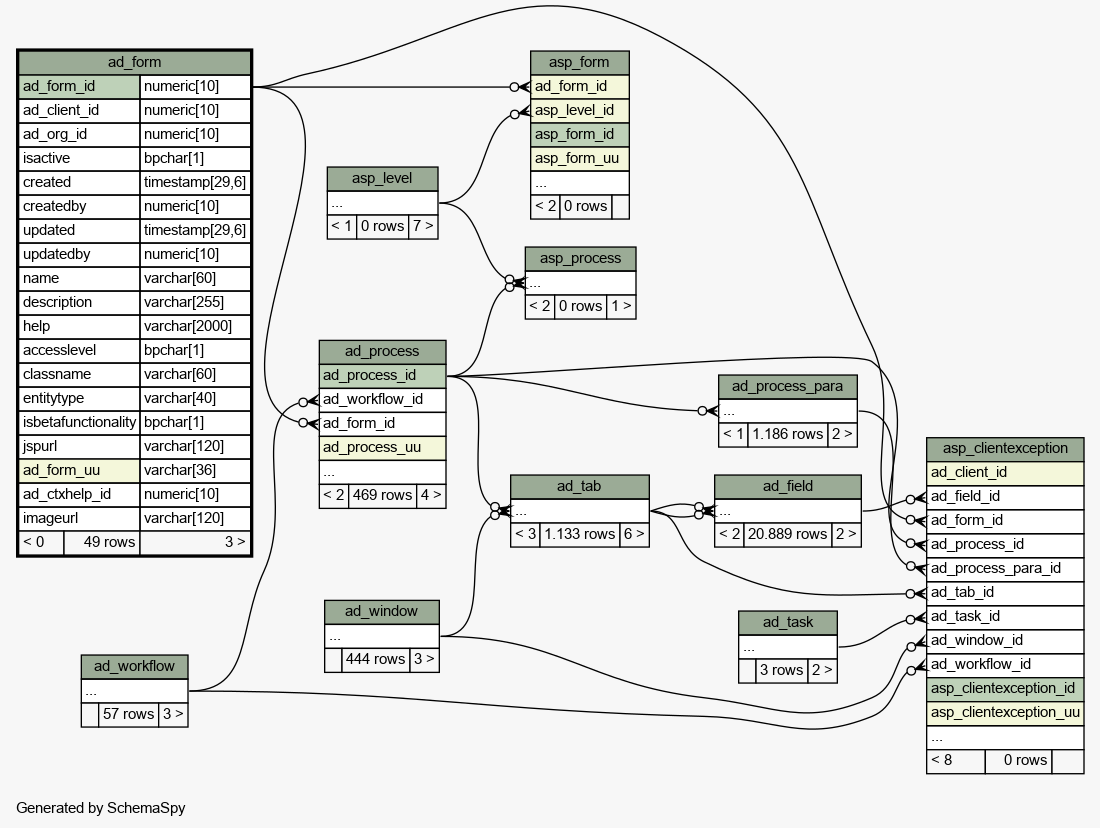
Task: Select the ad_field table header
Action: click(787, 486)
